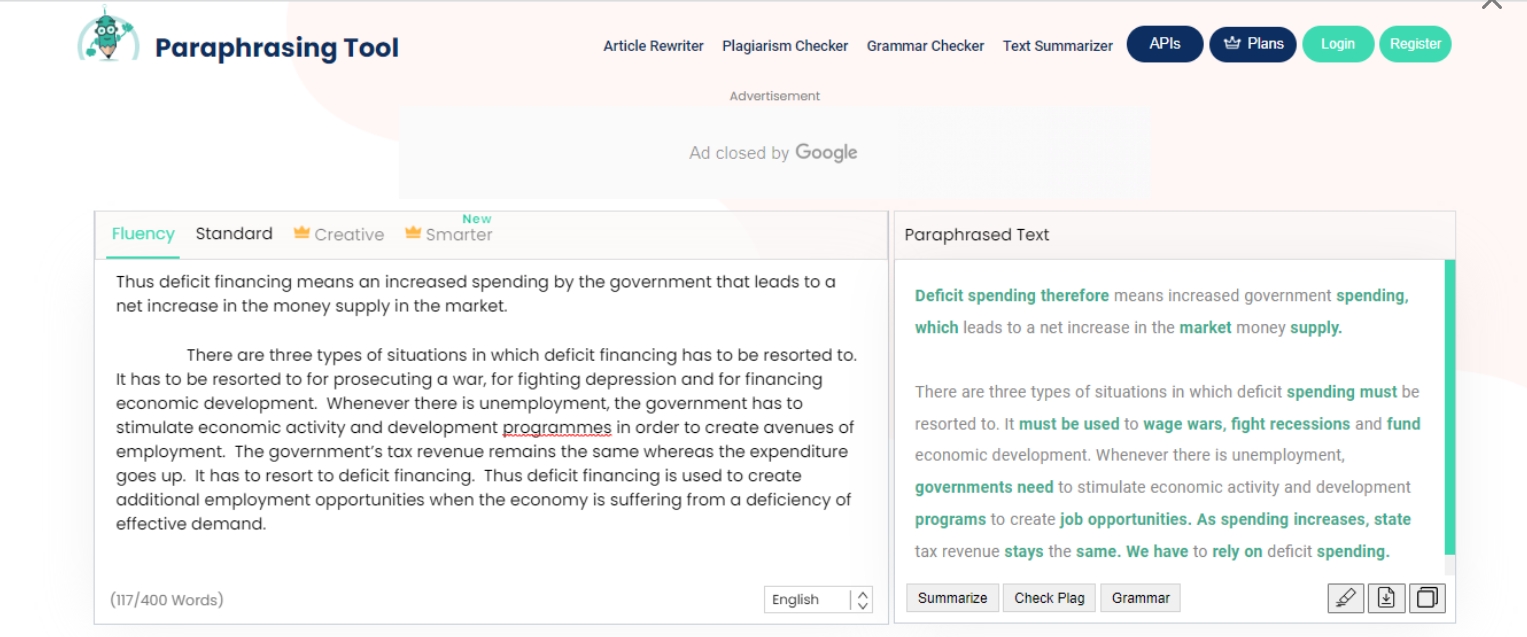1527x637 pixels.
Task: Click inside the input text area
Action: [491, 420]
